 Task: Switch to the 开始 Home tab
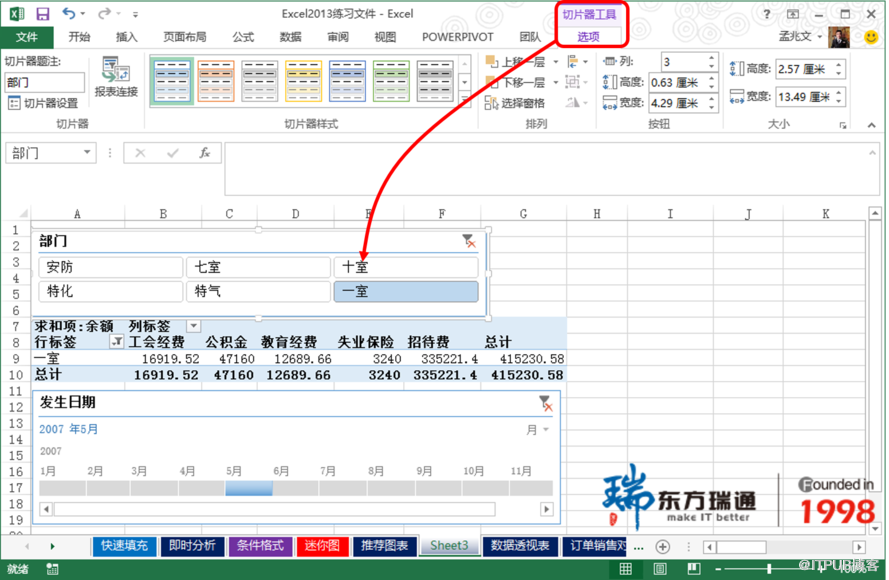(79, 37)
